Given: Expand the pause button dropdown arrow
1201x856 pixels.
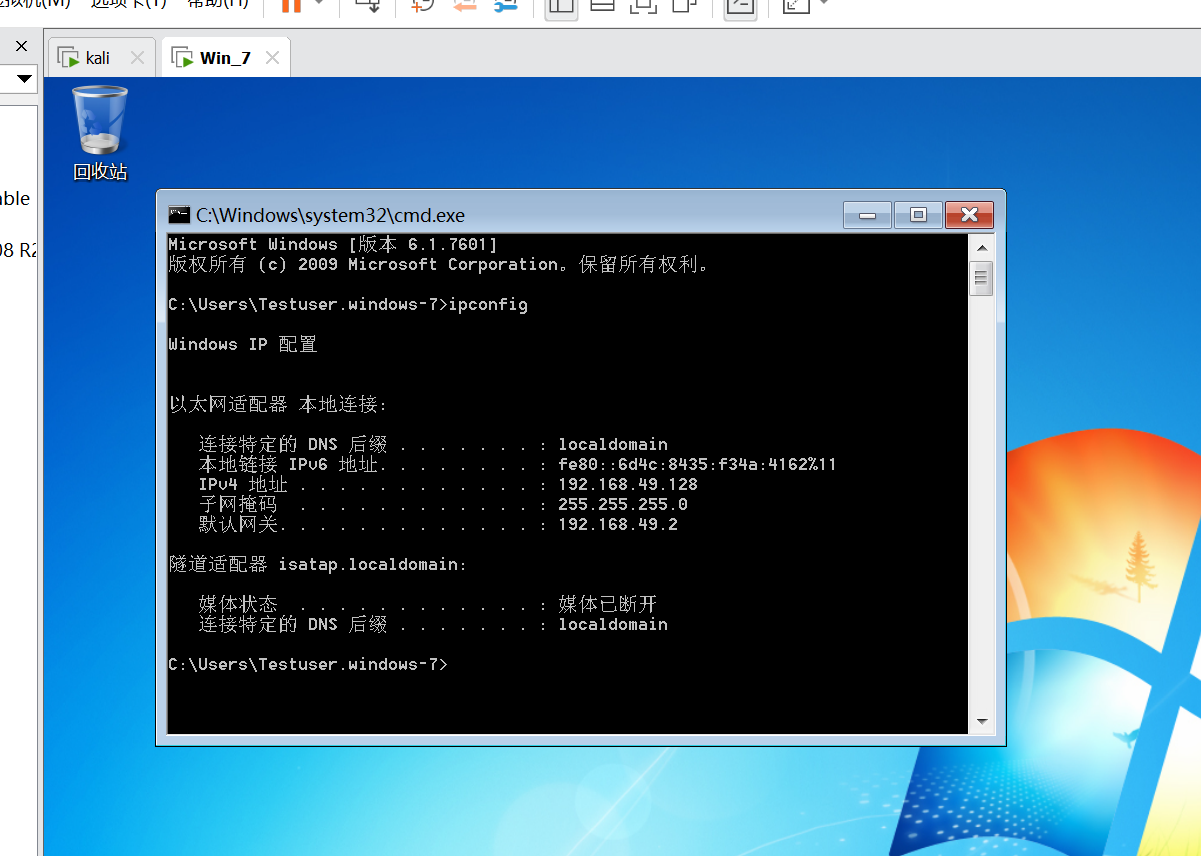Looking at the screenshot, I should click(319, 4).
